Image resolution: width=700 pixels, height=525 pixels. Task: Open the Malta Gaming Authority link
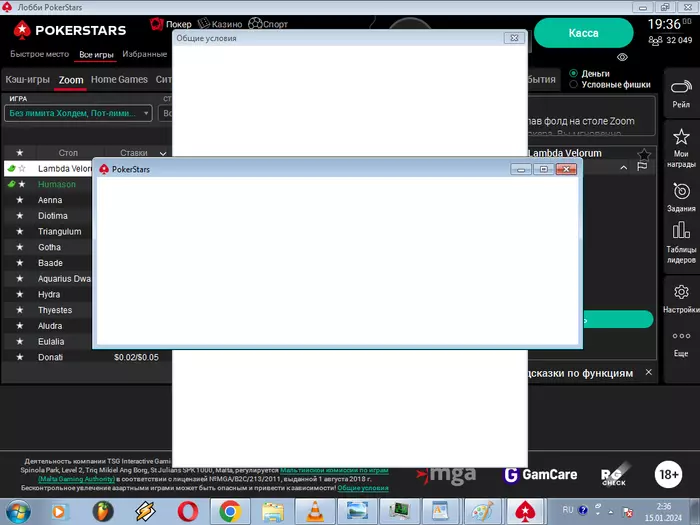point(76,479)
